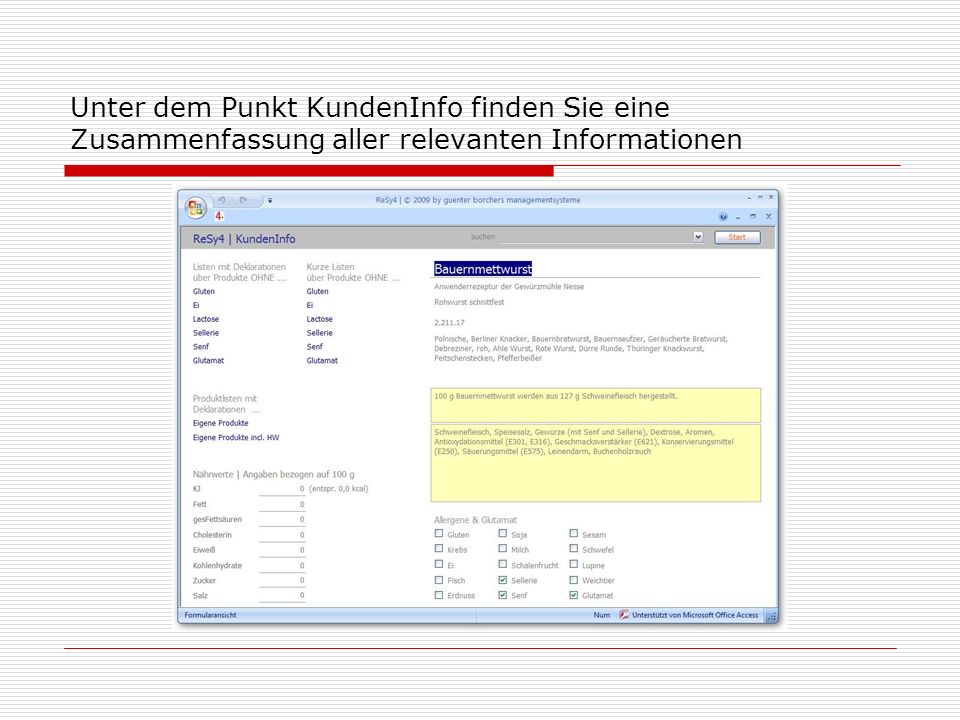Open Lactose under Kurze Listen
Screen dimensions: 960x720
pyautogui.click(x=320, y=319)
